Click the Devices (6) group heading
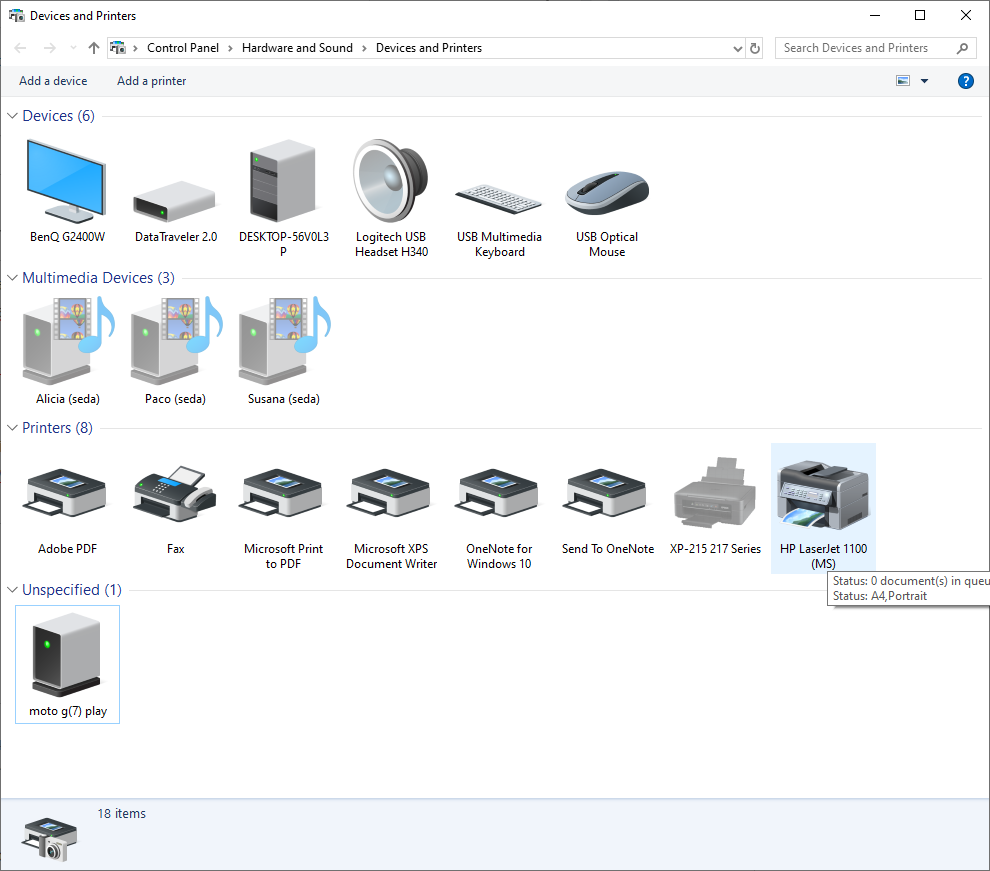 pyautogui.click(x=59, y=116)
